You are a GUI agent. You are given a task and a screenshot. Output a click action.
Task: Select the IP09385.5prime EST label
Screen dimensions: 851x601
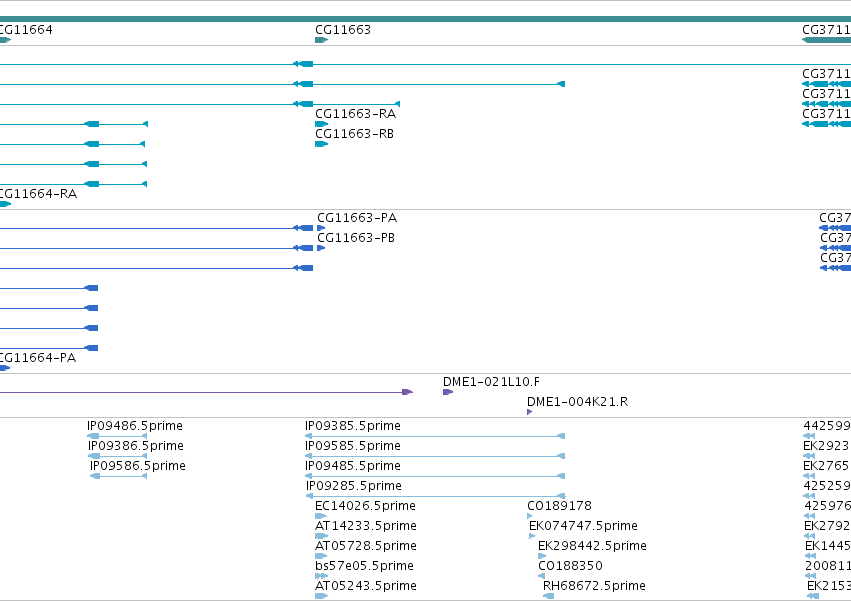tap(353, 426)
